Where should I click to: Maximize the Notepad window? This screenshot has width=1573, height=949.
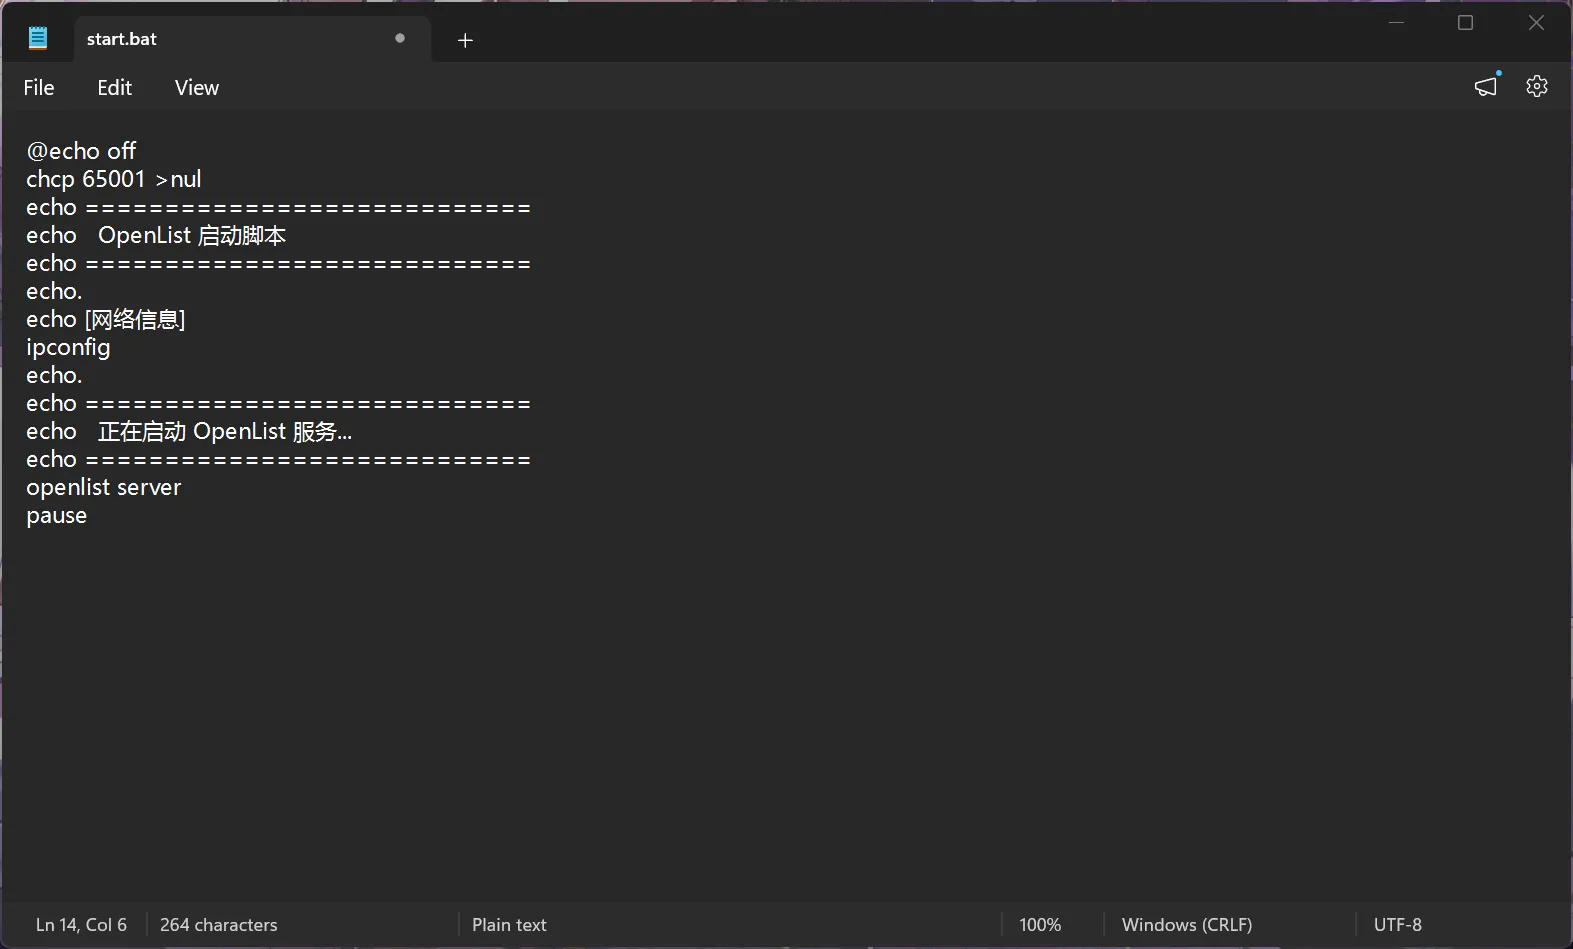[1466, 23]
